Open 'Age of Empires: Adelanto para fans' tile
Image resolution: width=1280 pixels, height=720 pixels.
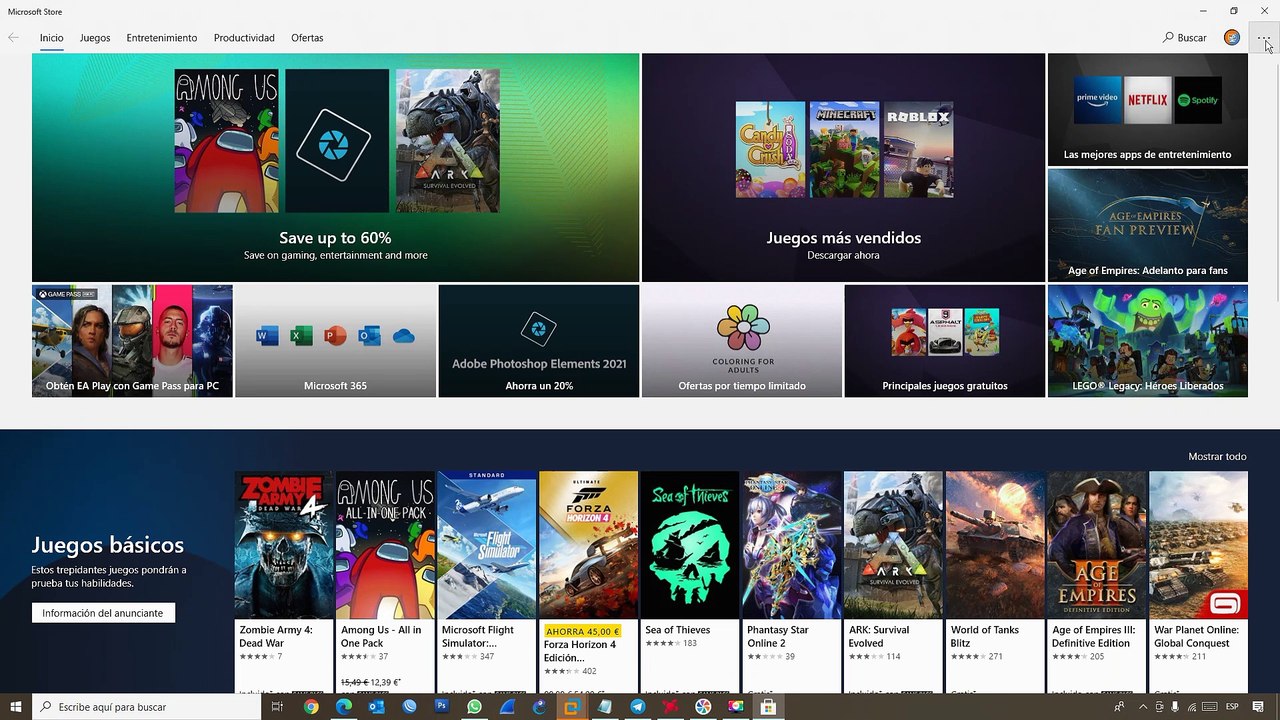coord(1147,225)
